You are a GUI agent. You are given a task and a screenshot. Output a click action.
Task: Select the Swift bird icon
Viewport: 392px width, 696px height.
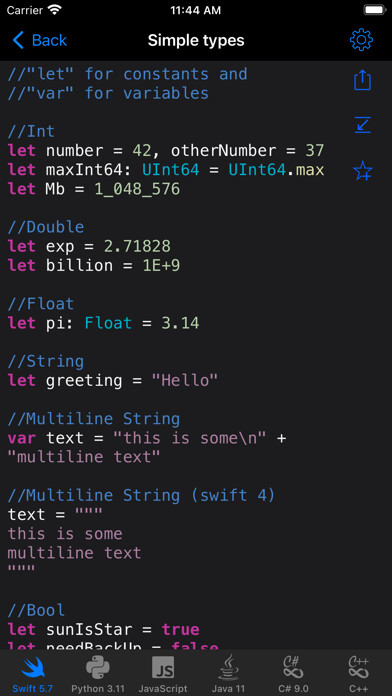click(32, 668)
